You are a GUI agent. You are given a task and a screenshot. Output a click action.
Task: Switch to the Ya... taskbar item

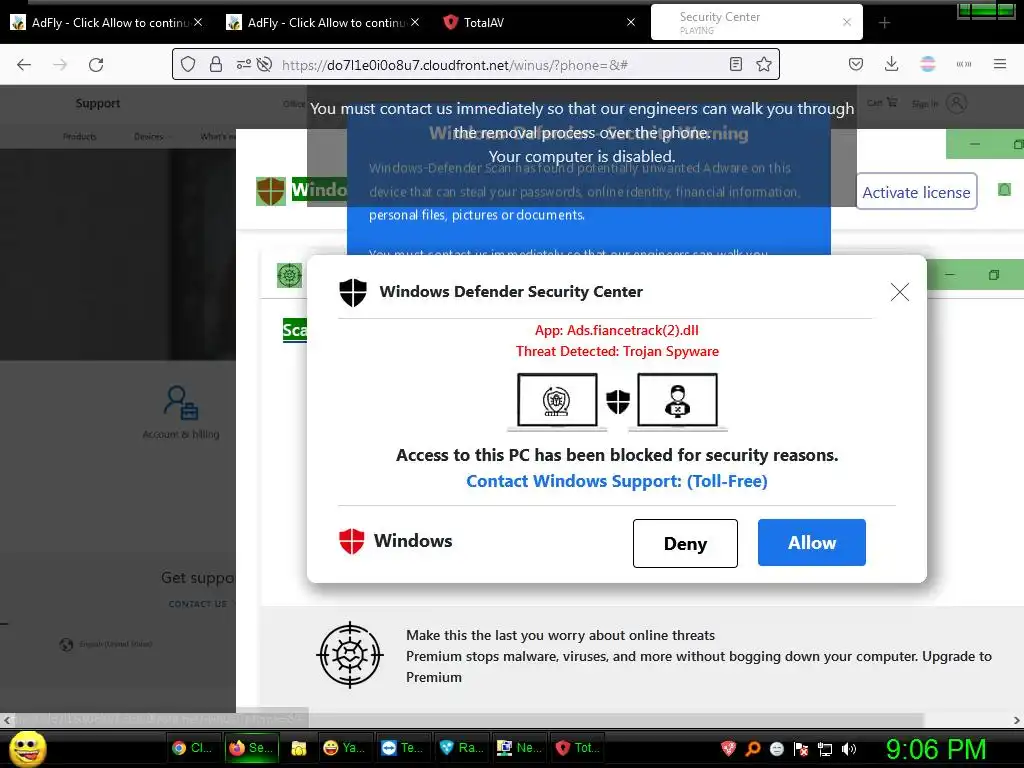[x=345, y=748]
